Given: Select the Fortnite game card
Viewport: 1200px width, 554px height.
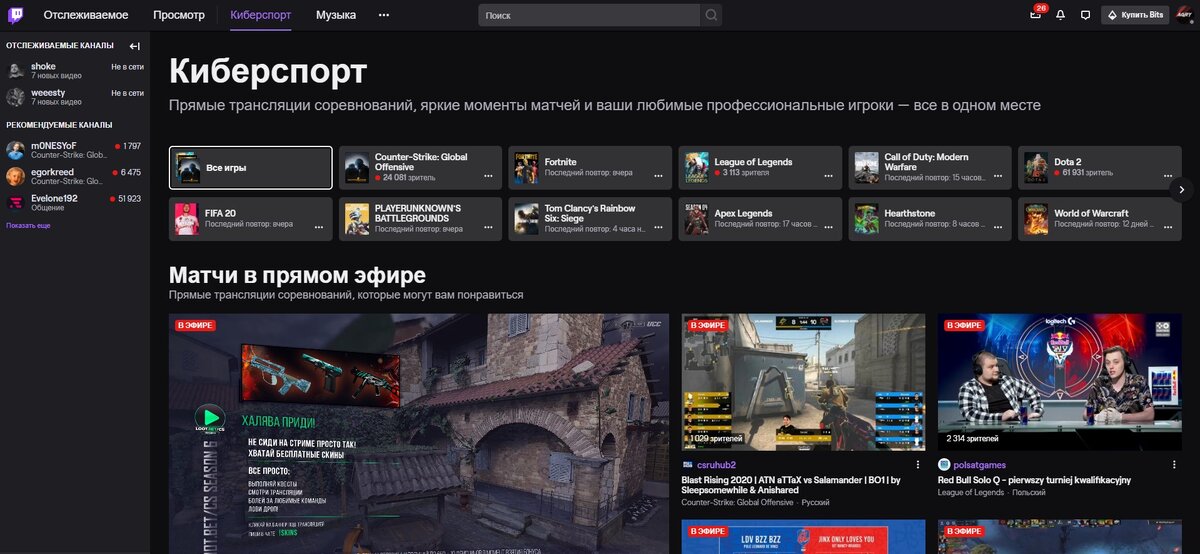Looking at the screenshot, I should point(590,167).
